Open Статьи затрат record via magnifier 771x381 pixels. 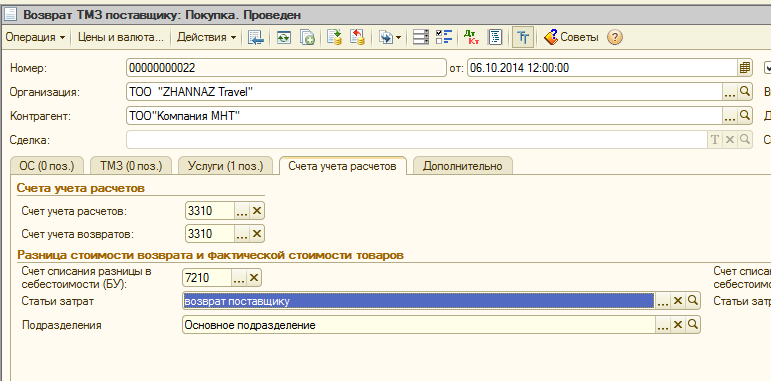[x=692, y=301]
